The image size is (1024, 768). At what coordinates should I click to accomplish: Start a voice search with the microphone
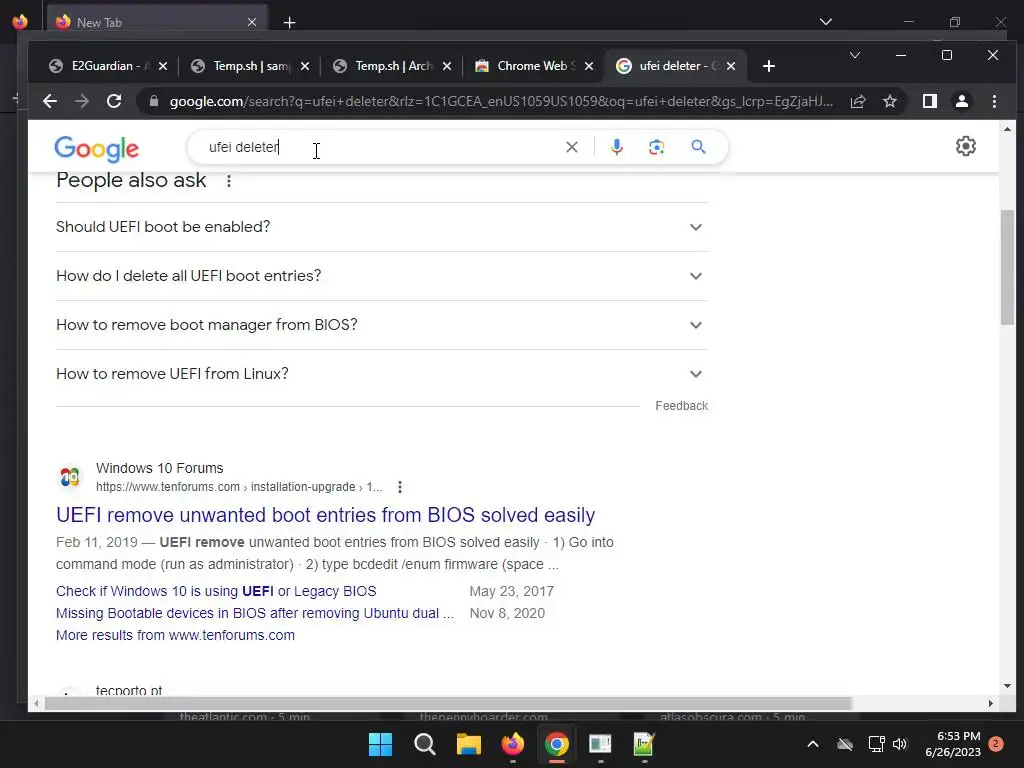click(616, 147)
